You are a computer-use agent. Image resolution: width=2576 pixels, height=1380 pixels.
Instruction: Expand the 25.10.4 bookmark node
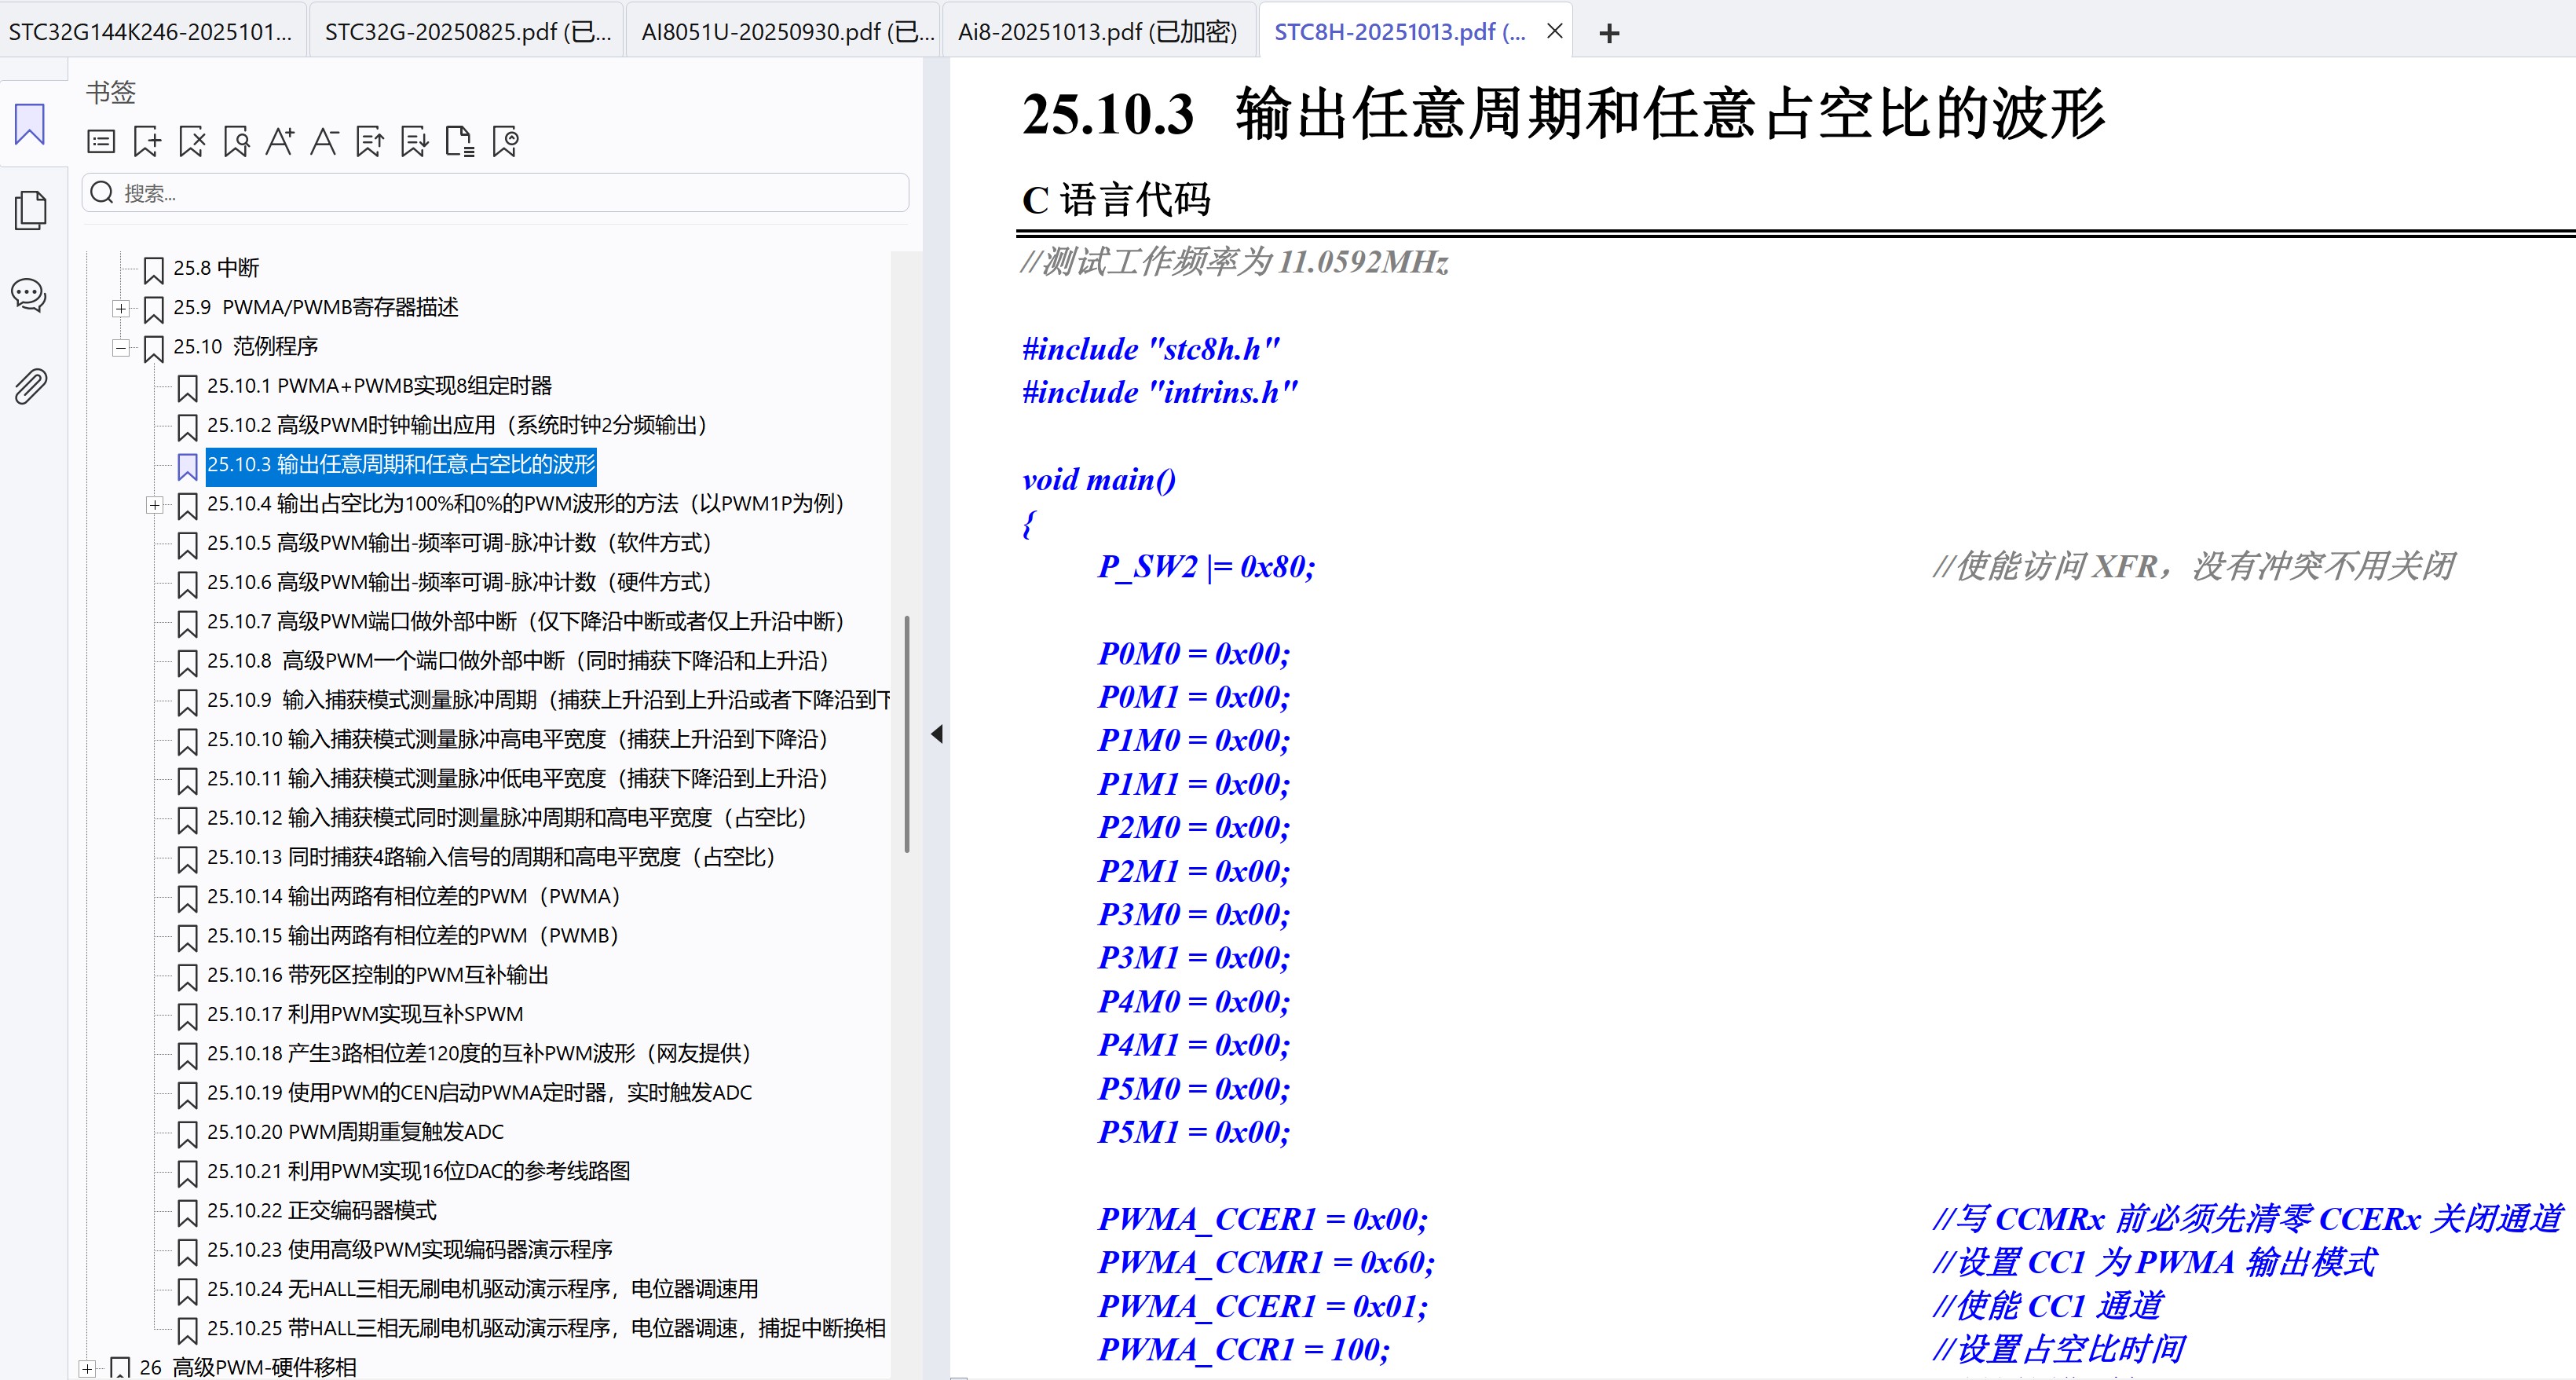tap(155, 505)
